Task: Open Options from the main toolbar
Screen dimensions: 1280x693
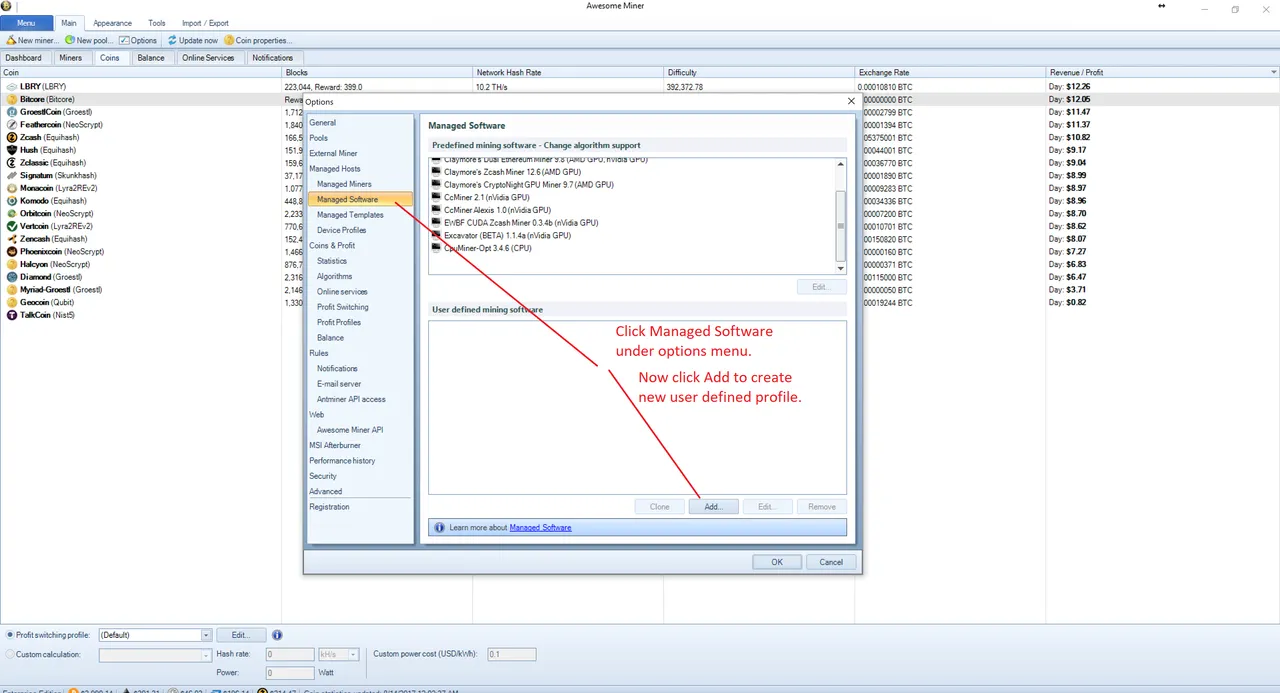Action: [x=138, y=41]
